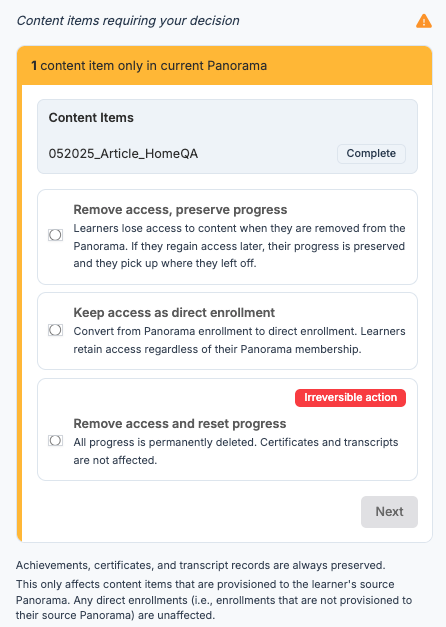
Task: Click the Next button
Action: 389,512
